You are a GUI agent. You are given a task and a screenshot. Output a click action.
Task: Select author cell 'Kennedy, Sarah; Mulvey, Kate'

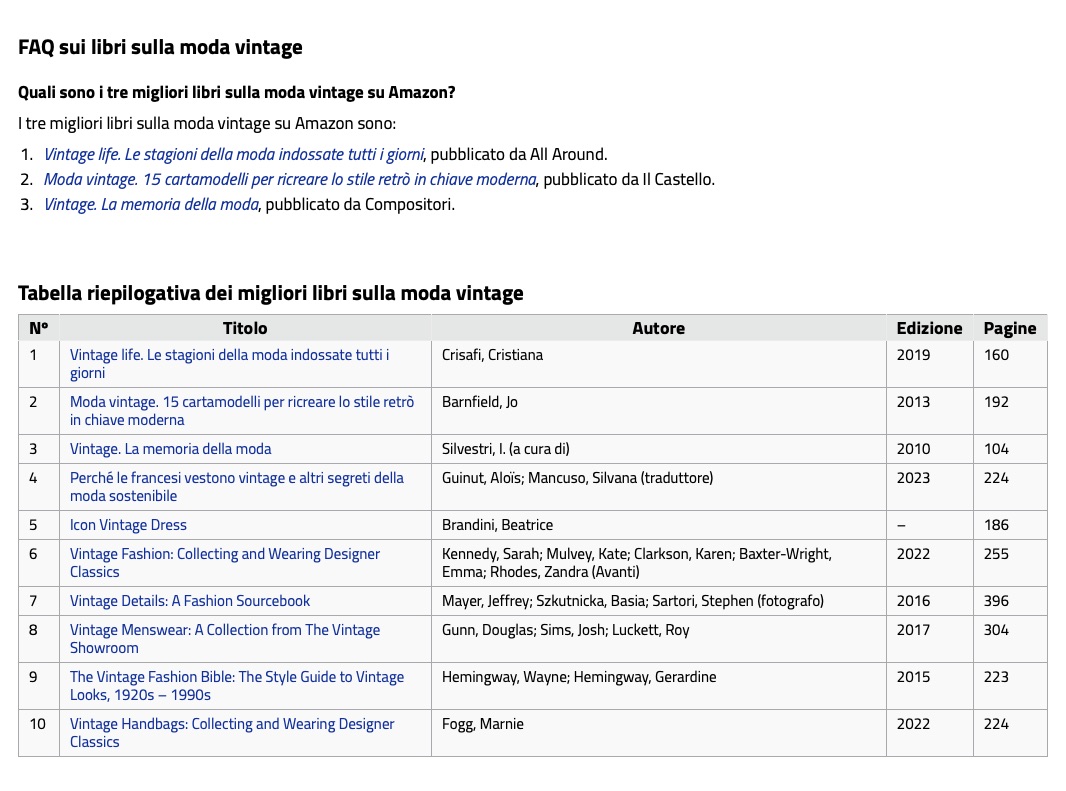[x=659, y=563]
